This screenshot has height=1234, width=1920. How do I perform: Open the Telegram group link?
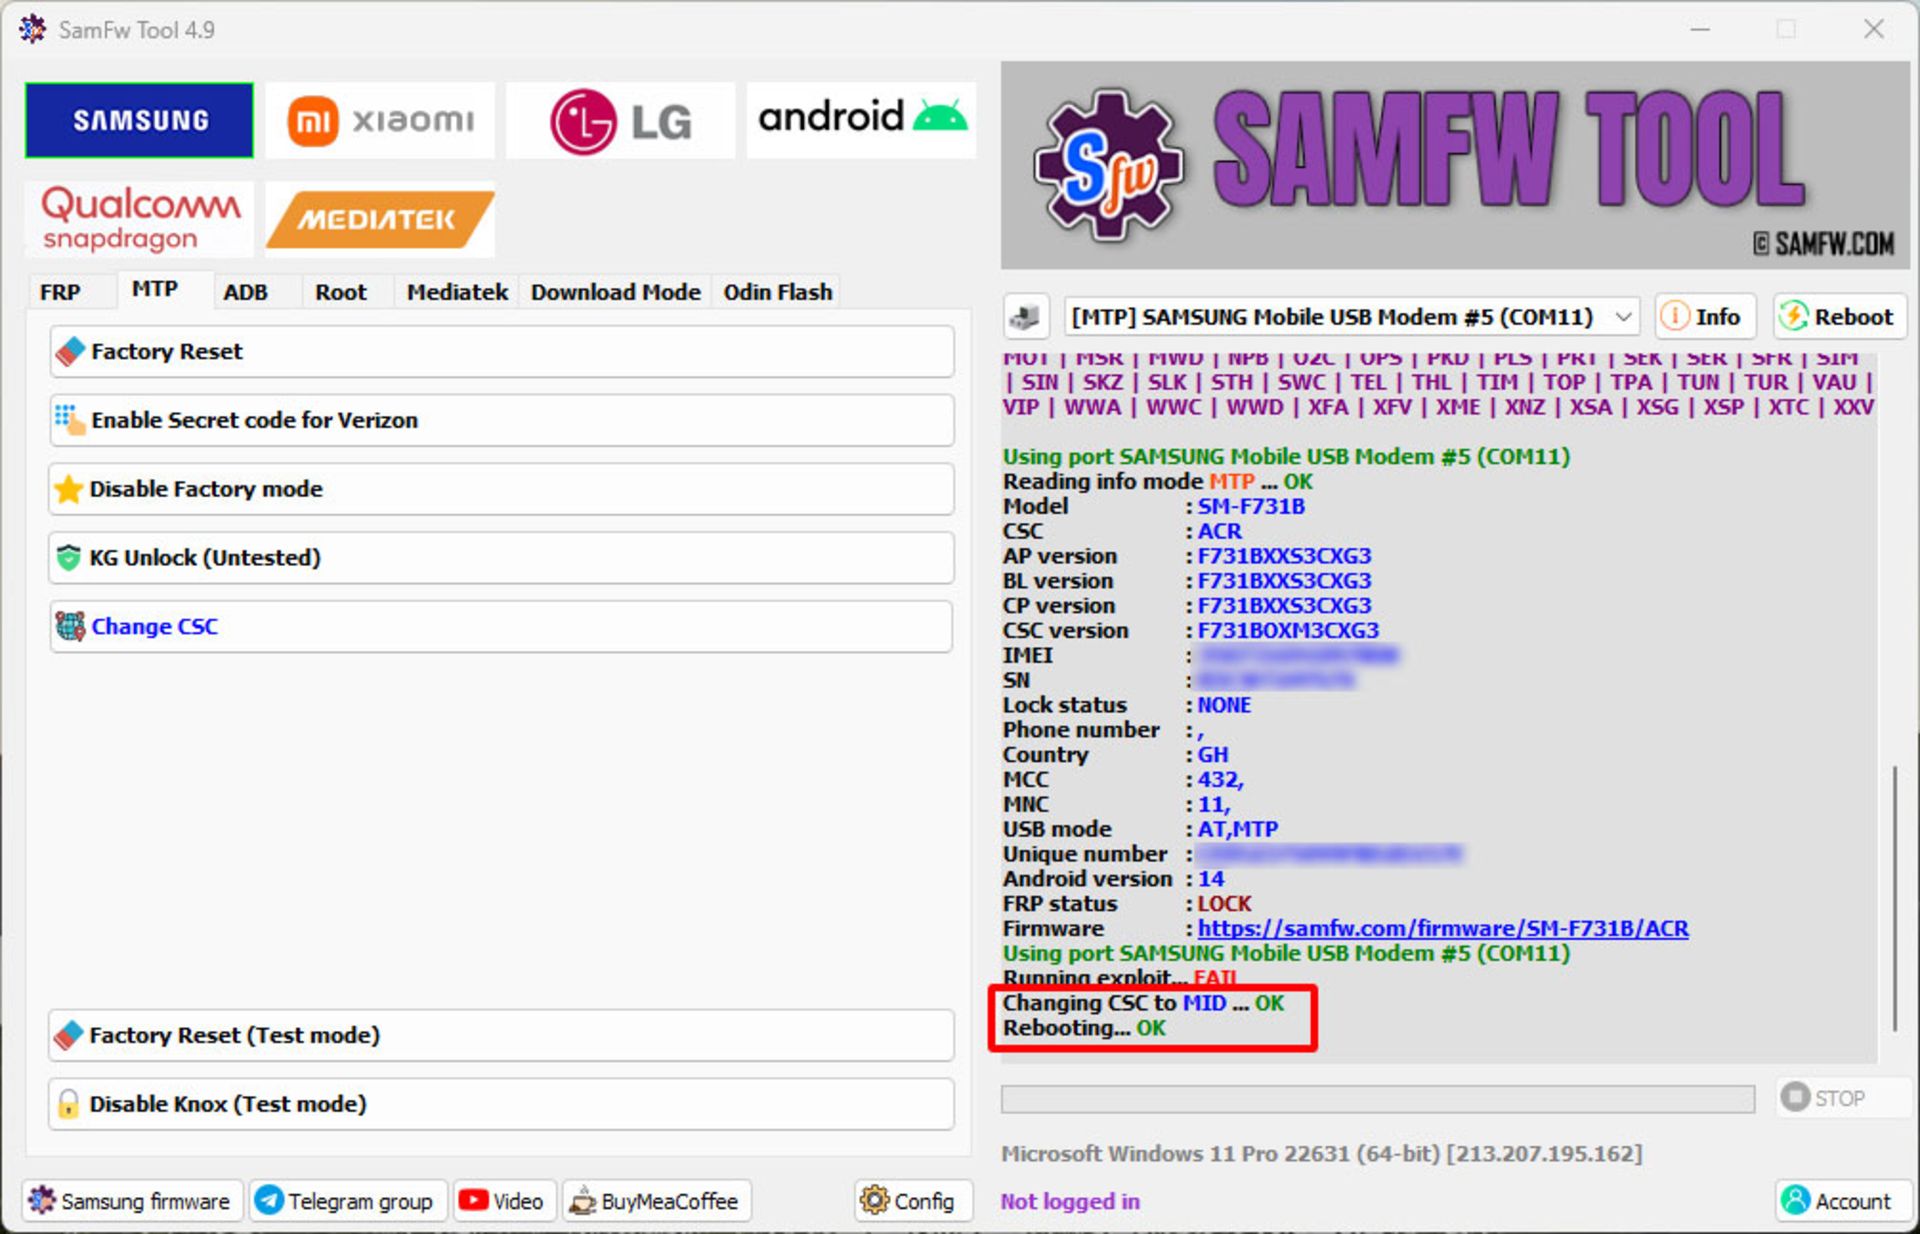[x=347, y=1201]
